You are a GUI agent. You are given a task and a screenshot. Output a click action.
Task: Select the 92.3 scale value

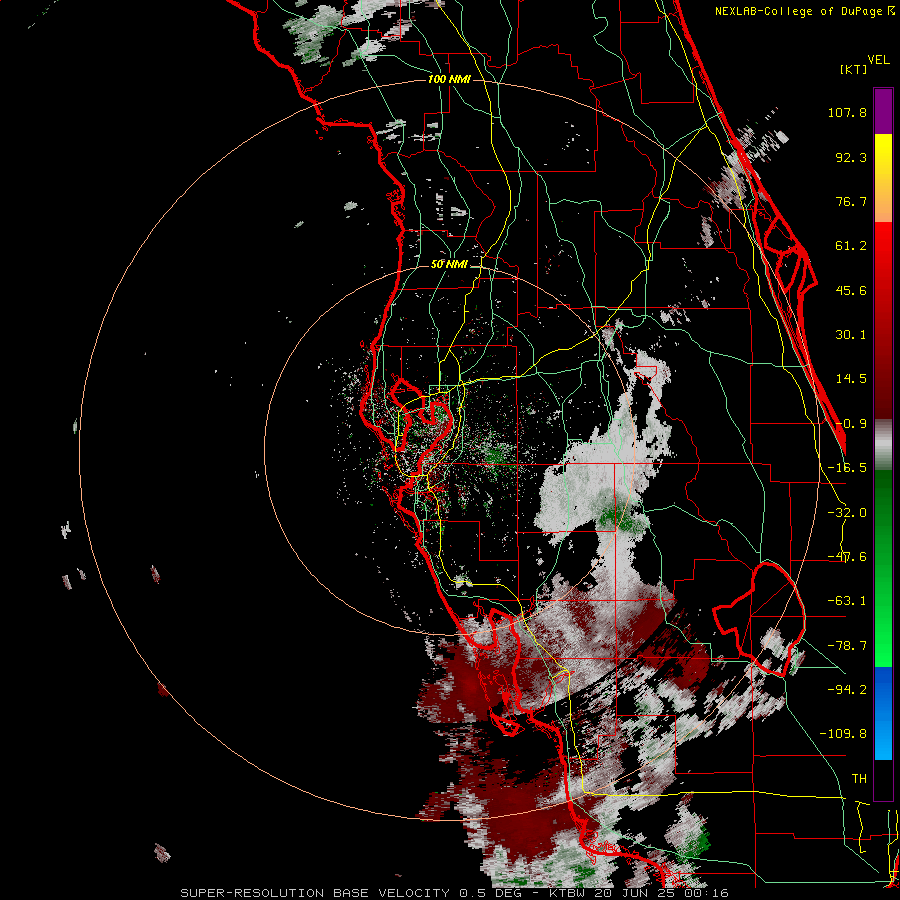coord(851,157)
